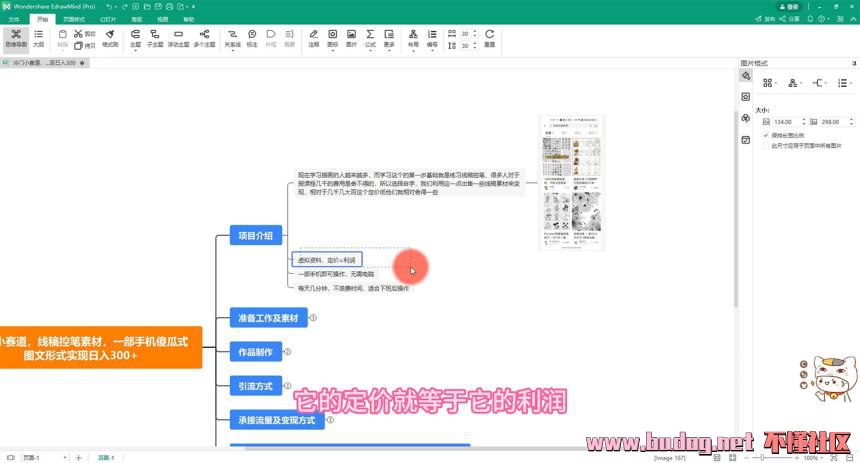Screen dimensions: 860x463
Task: Open the 大纲 outline view
Action: click(38, 37)
